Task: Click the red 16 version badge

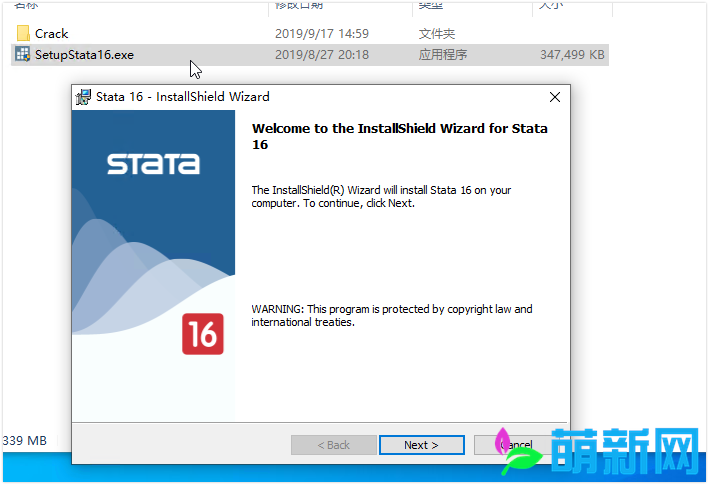Action: coord(203,334)
